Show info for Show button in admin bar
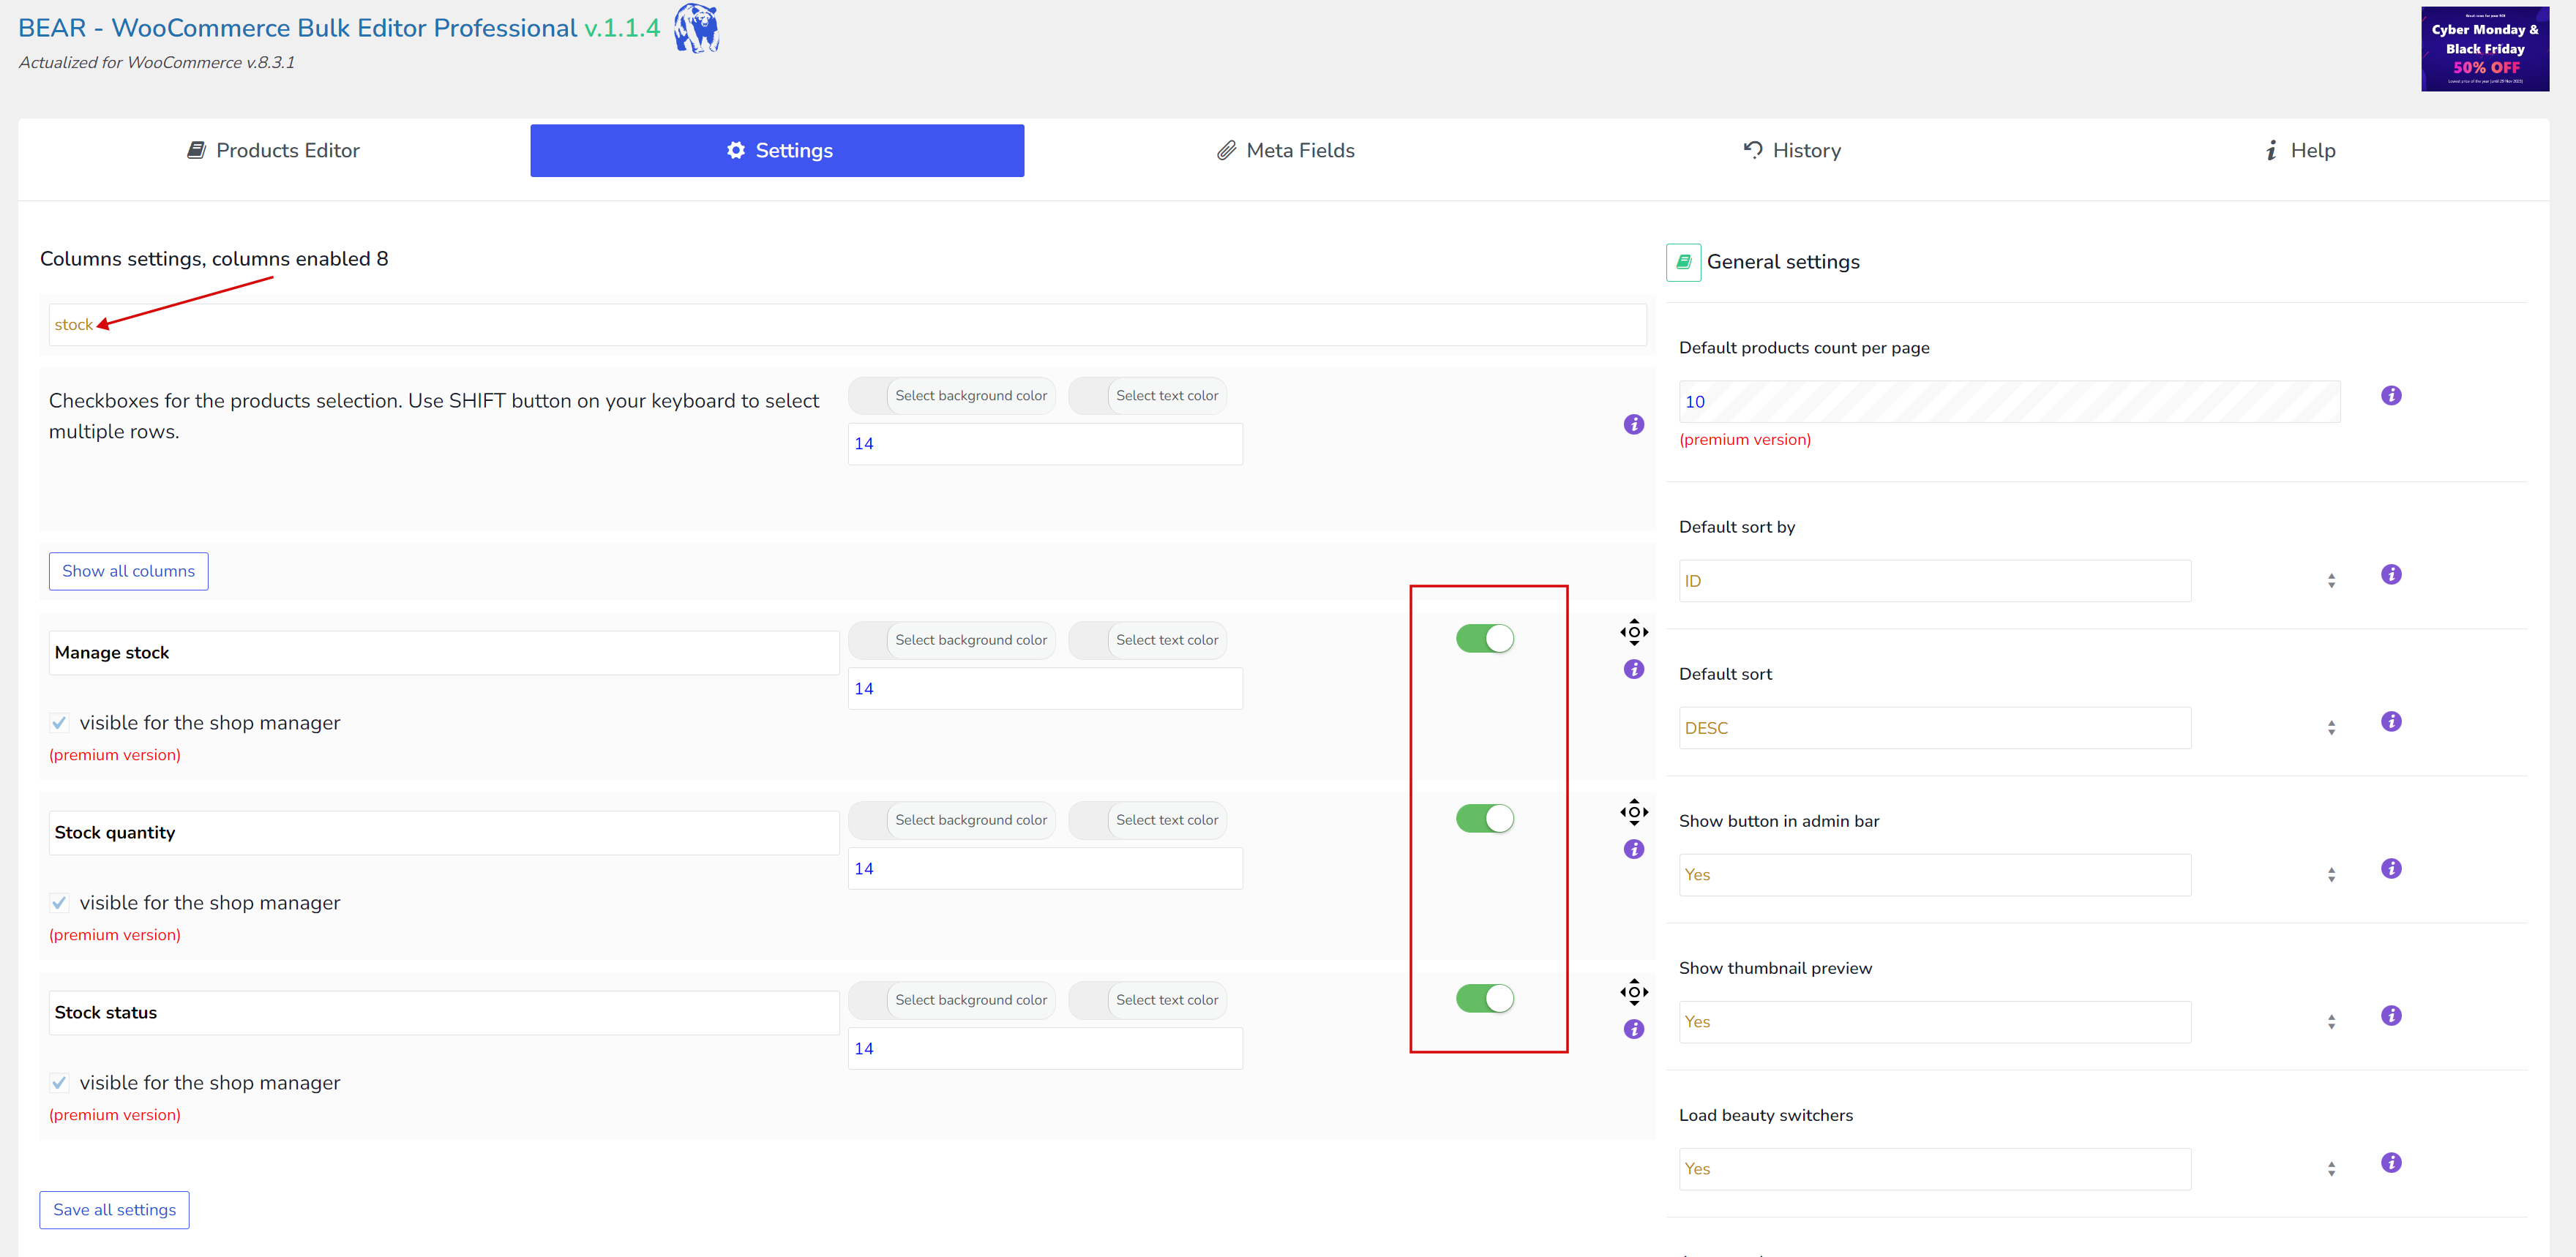The width and height of the screenshot is (2576, 1257). 2391,868
